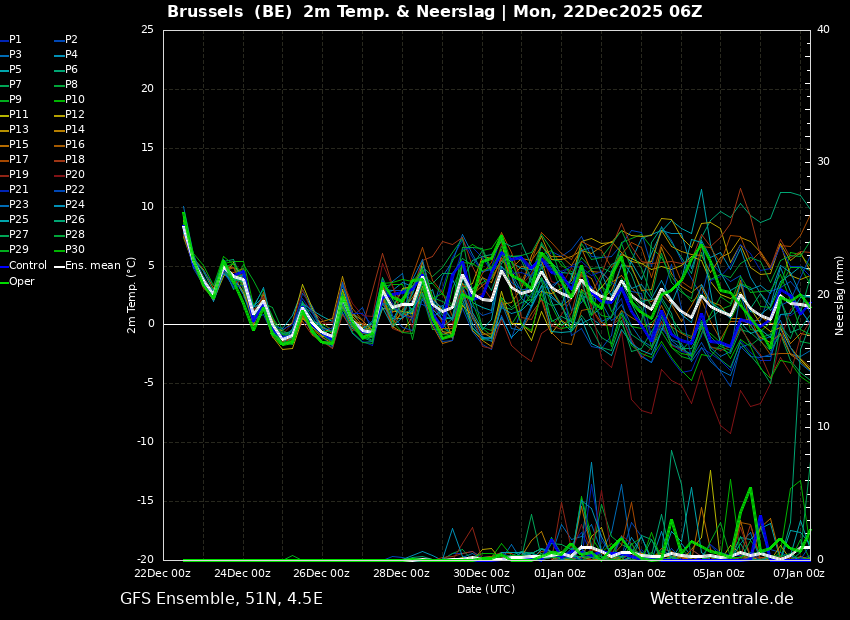Select the P10 legend entry
The image size is (850, 620).
[x=74, y=100]
